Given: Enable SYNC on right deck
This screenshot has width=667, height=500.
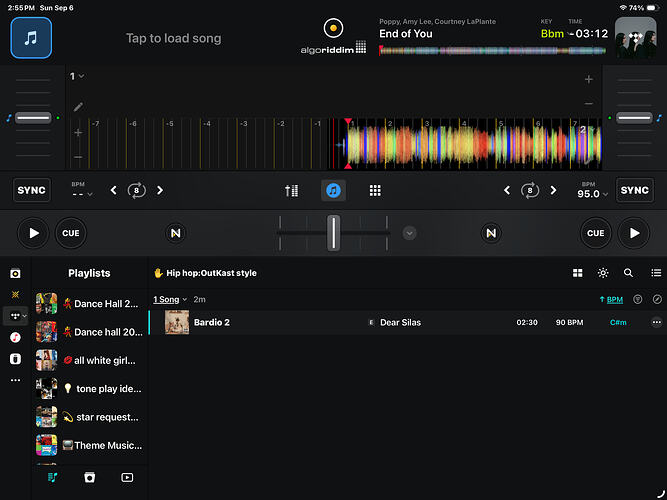Looking at the screenshot, I should click(x=635, y=190).
